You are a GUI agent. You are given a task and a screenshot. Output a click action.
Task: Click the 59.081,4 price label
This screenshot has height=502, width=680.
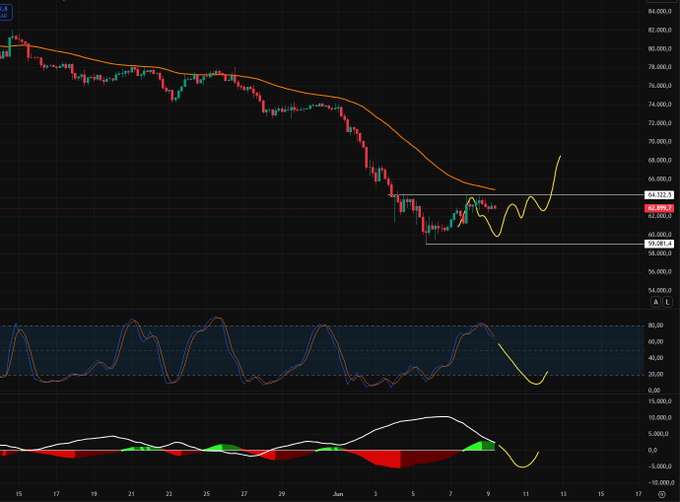(659, 244)
